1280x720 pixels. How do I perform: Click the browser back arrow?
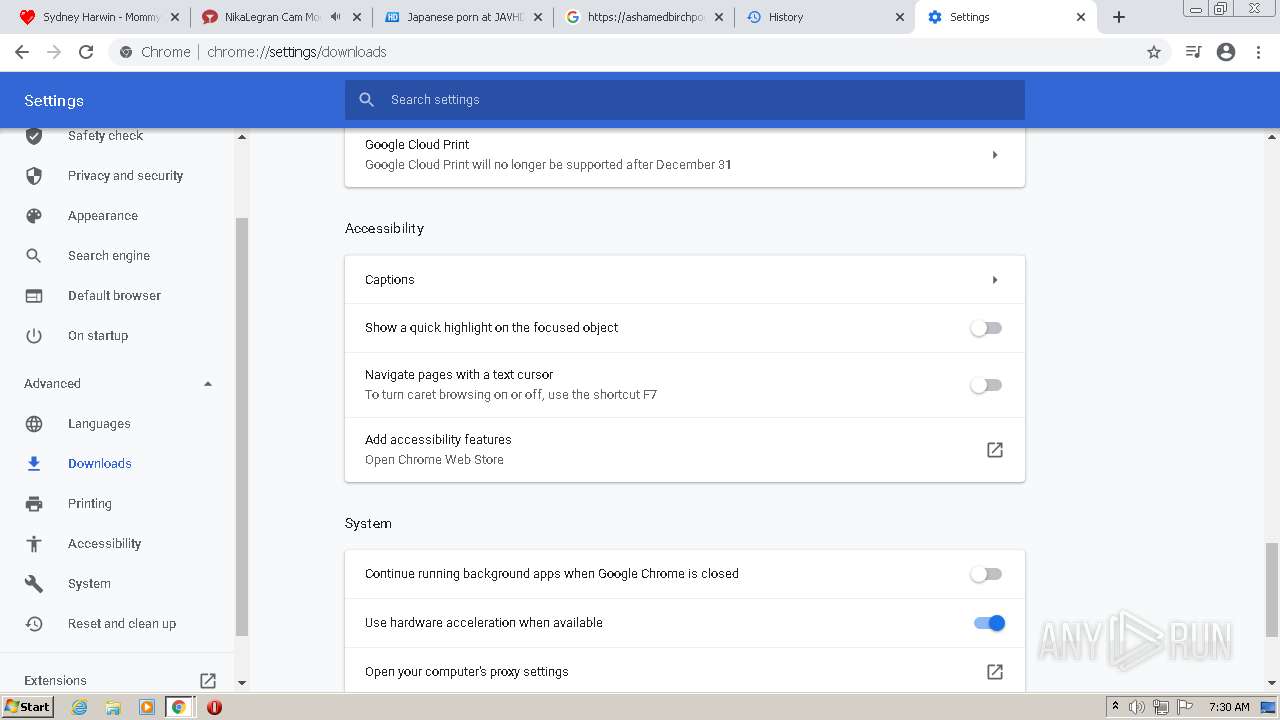(22, 52)
